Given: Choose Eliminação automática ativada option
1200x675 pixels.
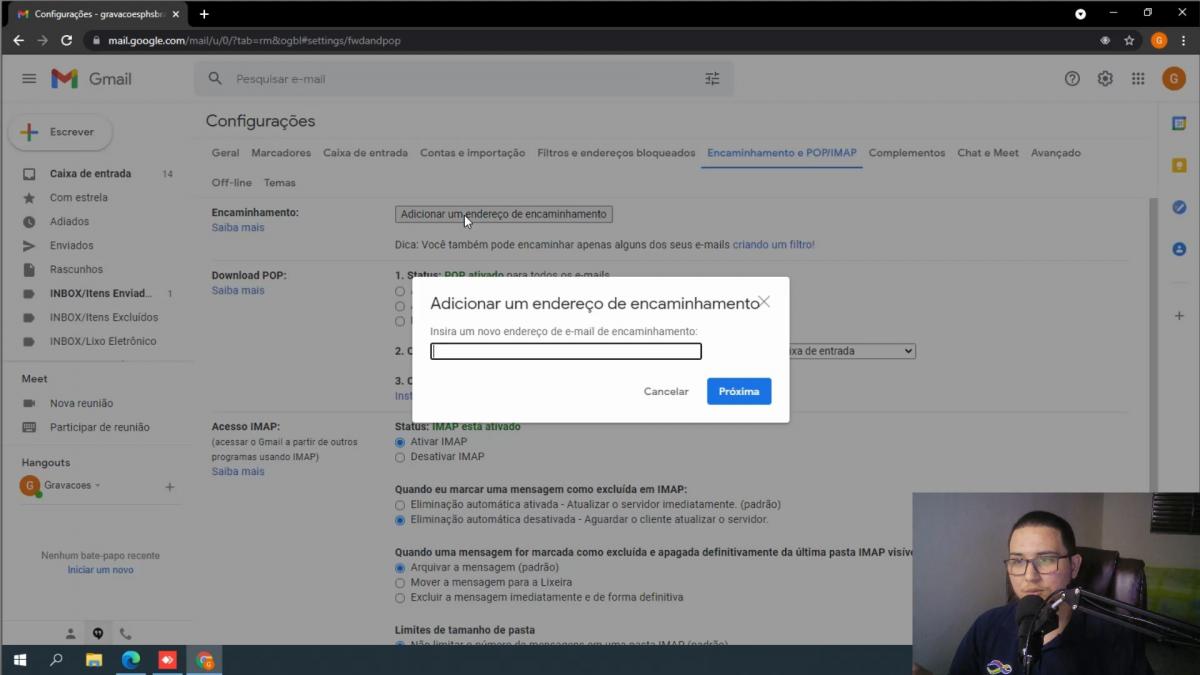Looking at the screenshot, I should 400,505.
